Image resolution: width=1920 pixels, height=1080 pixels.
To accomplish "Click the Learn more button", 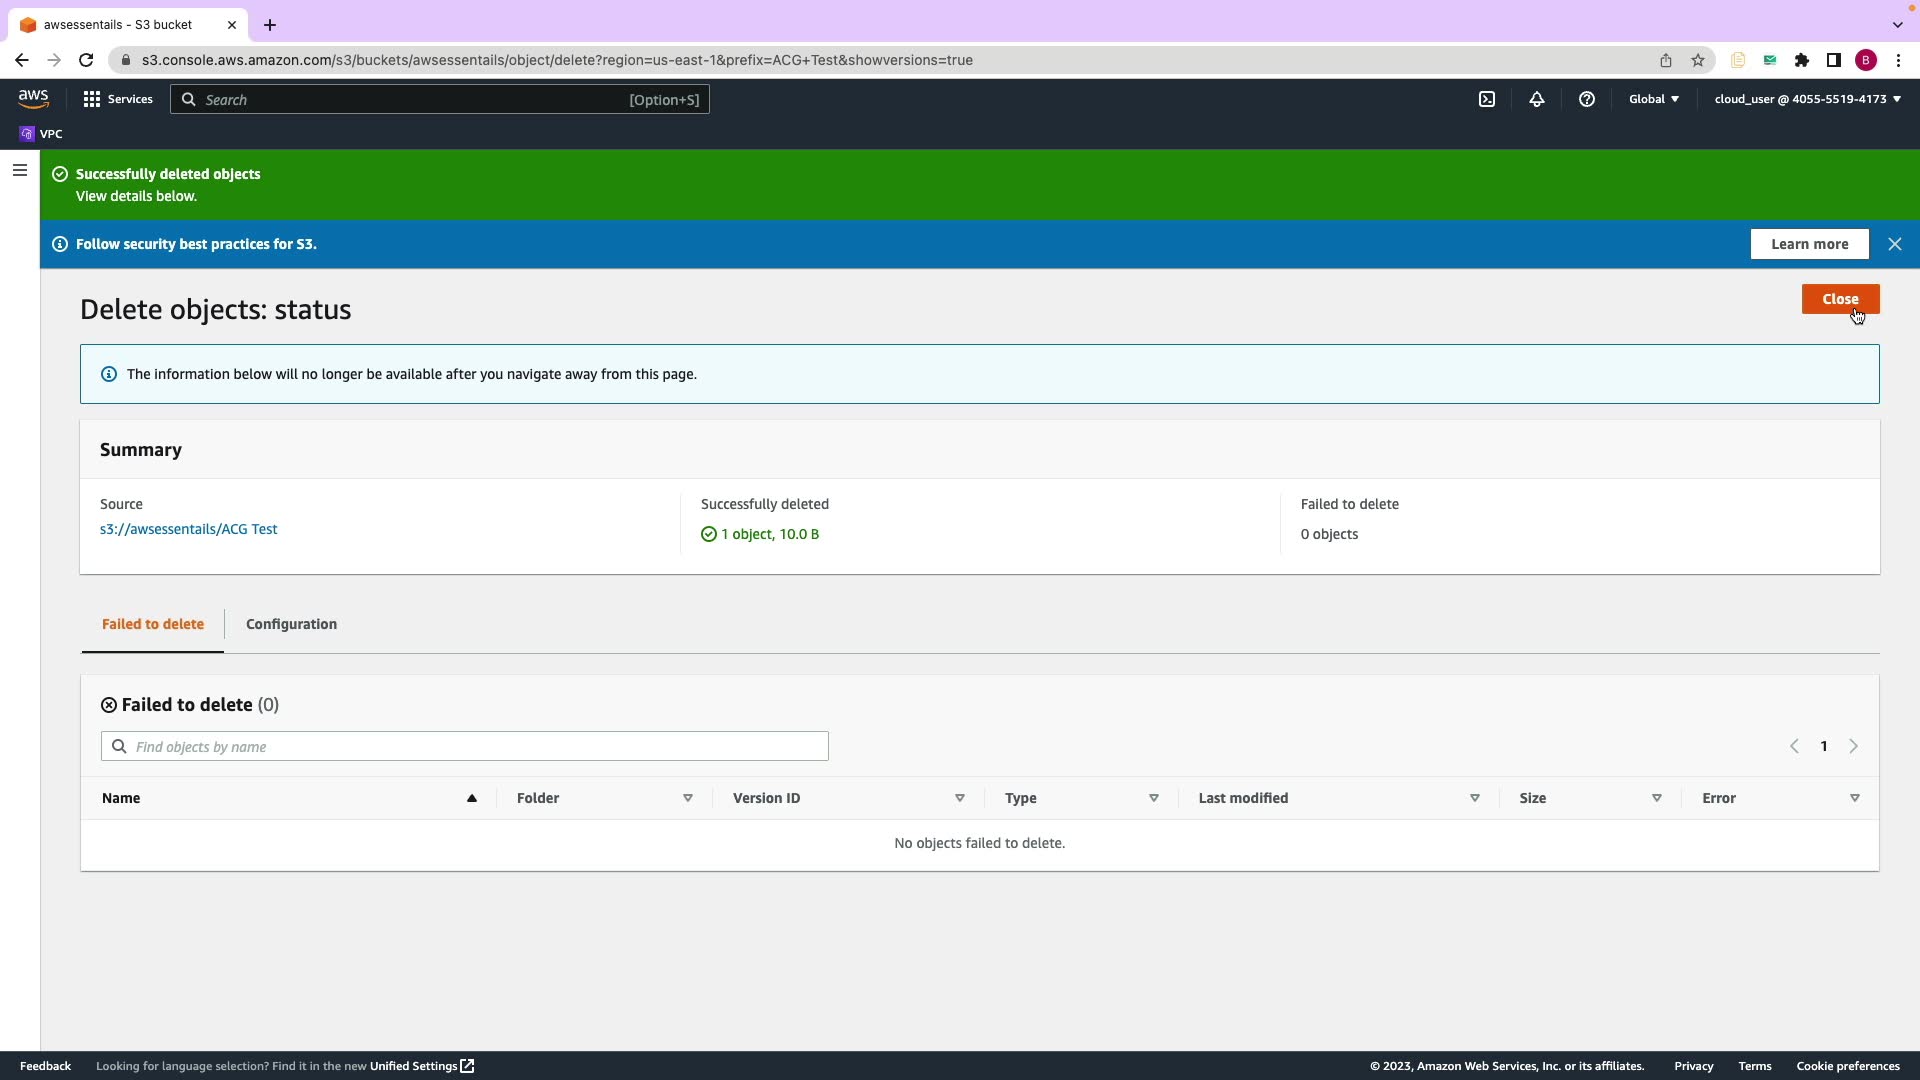I will pos(1809,244).
